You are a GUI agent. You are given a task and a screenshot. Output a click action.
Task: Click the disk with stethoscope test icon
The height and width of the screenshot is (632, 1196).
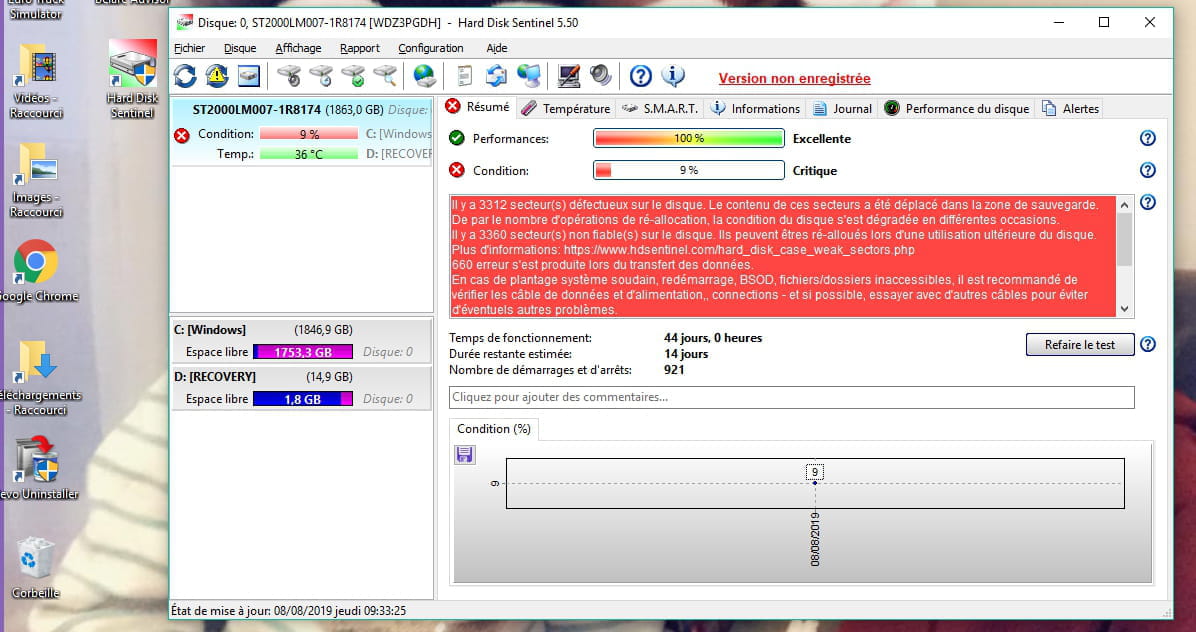289,75
